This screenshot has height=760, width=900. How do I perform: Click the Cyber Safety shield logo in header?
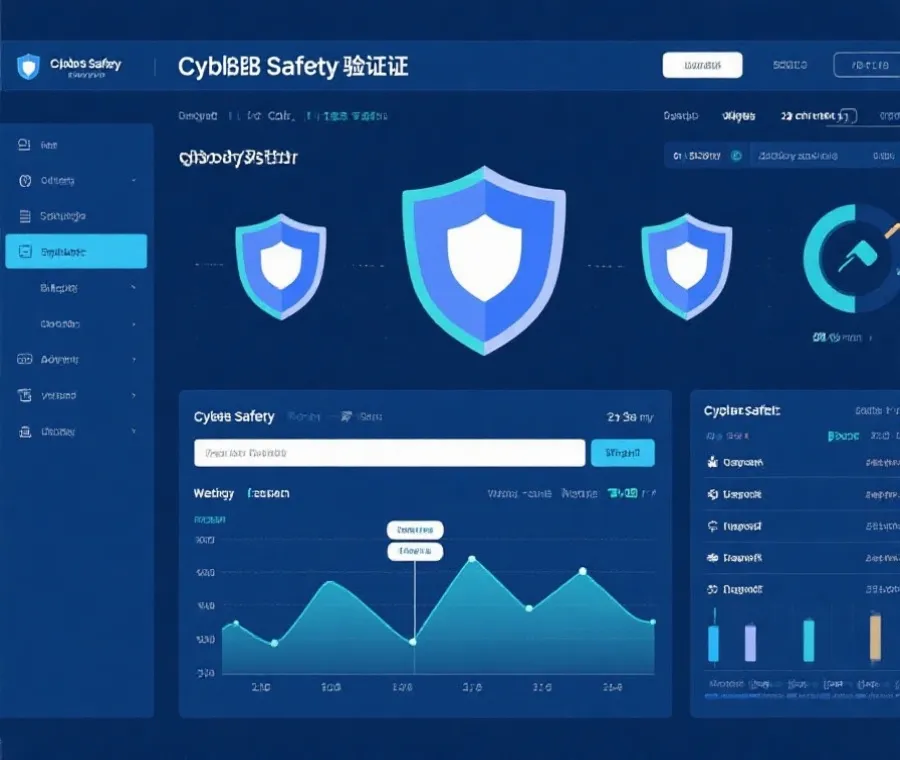tap(28, 67)
